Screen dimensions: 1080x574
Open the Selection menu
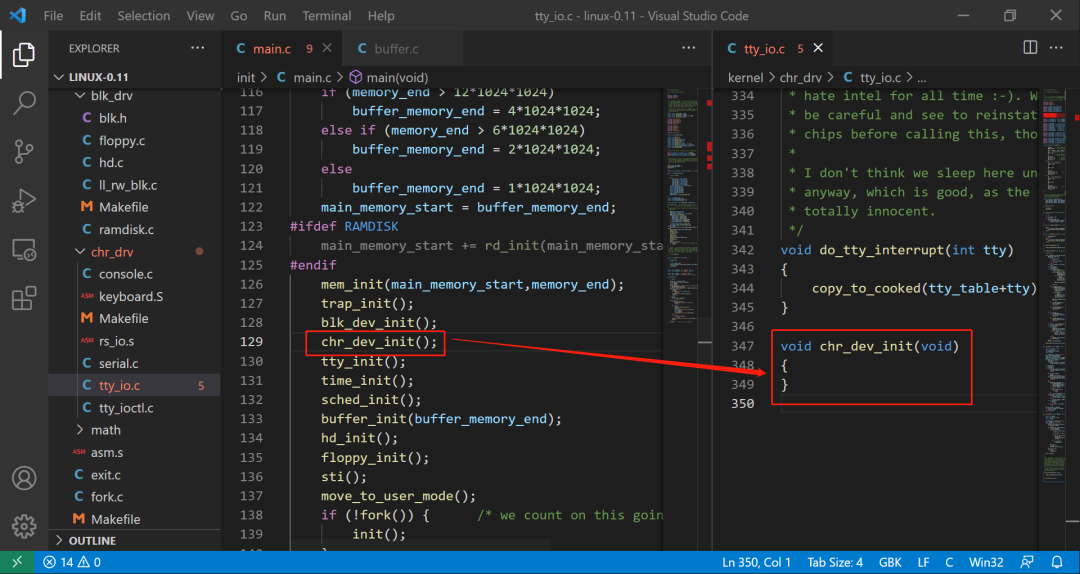pos(143,15)
